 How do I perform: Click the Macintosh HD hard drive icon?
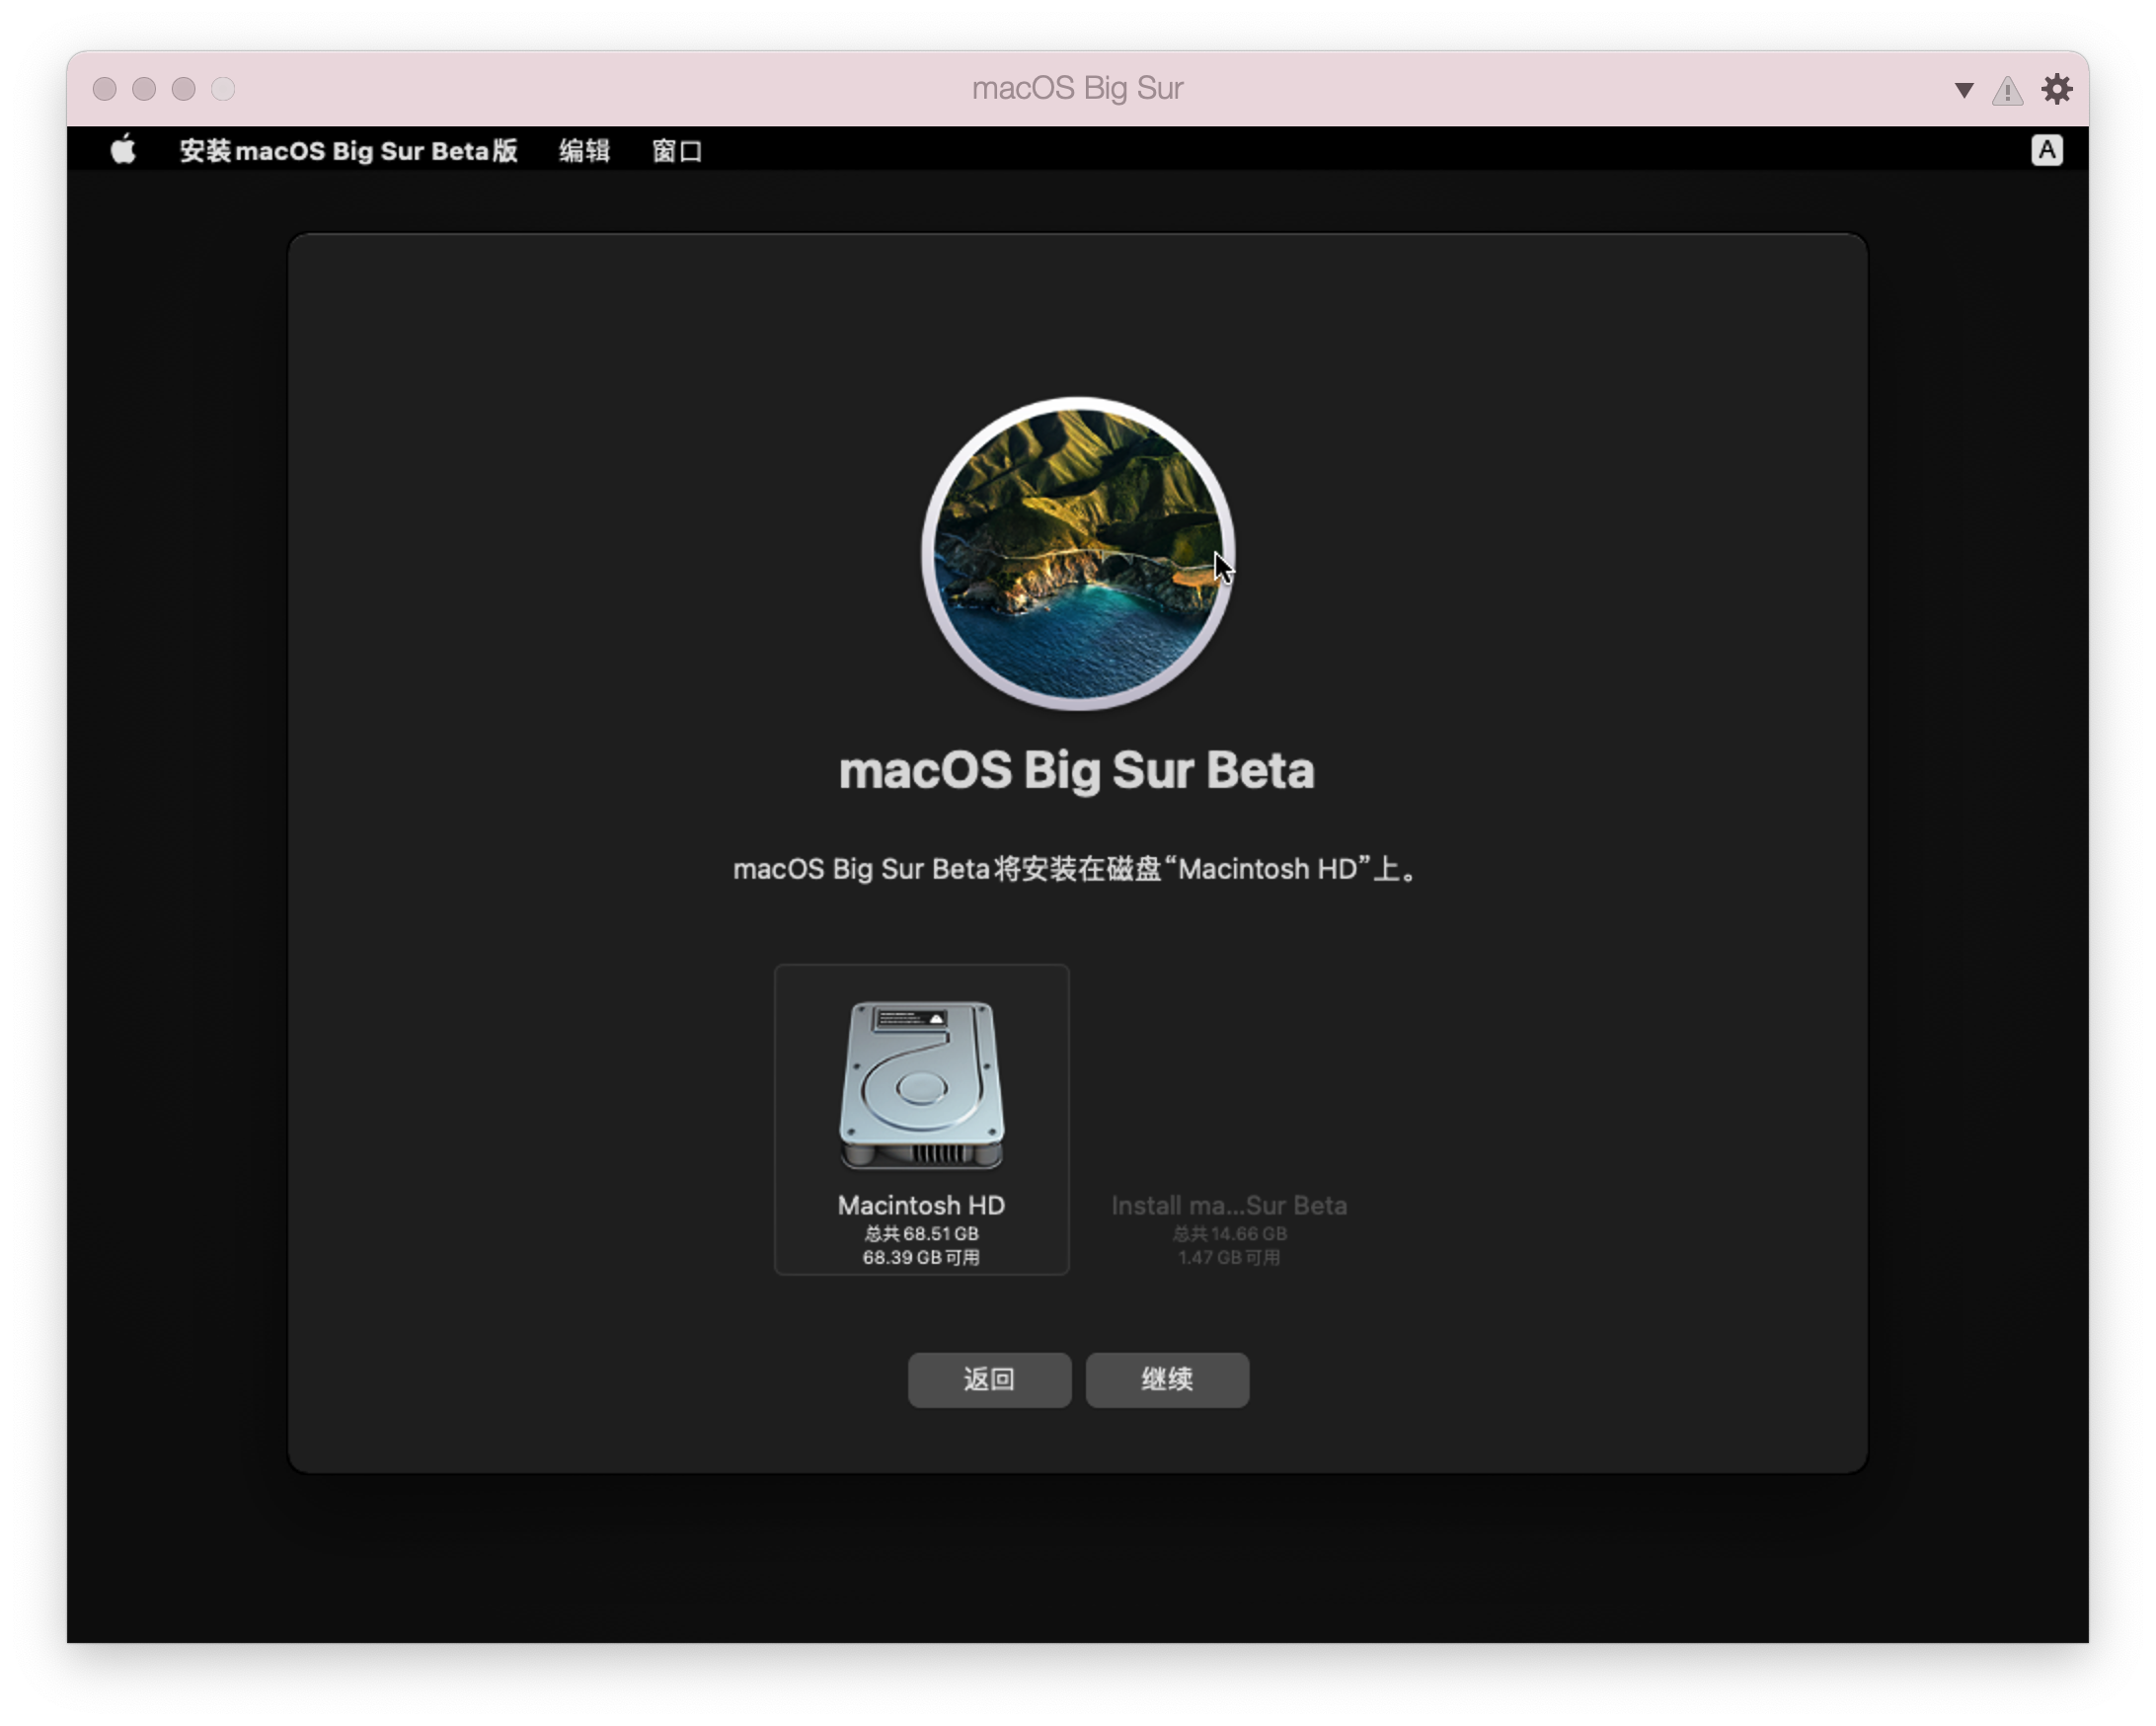[921, 1085]
